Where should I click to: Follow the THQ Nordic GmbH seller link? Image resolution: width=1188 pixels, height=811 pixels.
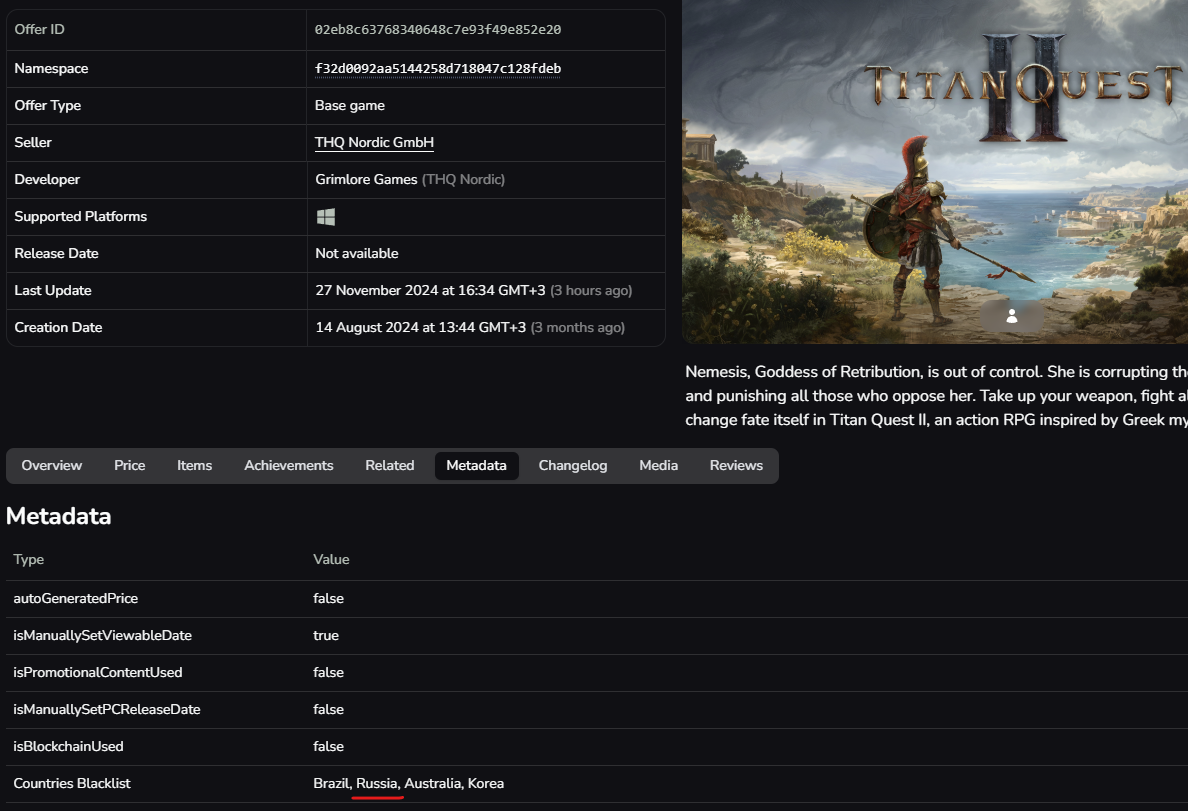click(x=374, y=142)
